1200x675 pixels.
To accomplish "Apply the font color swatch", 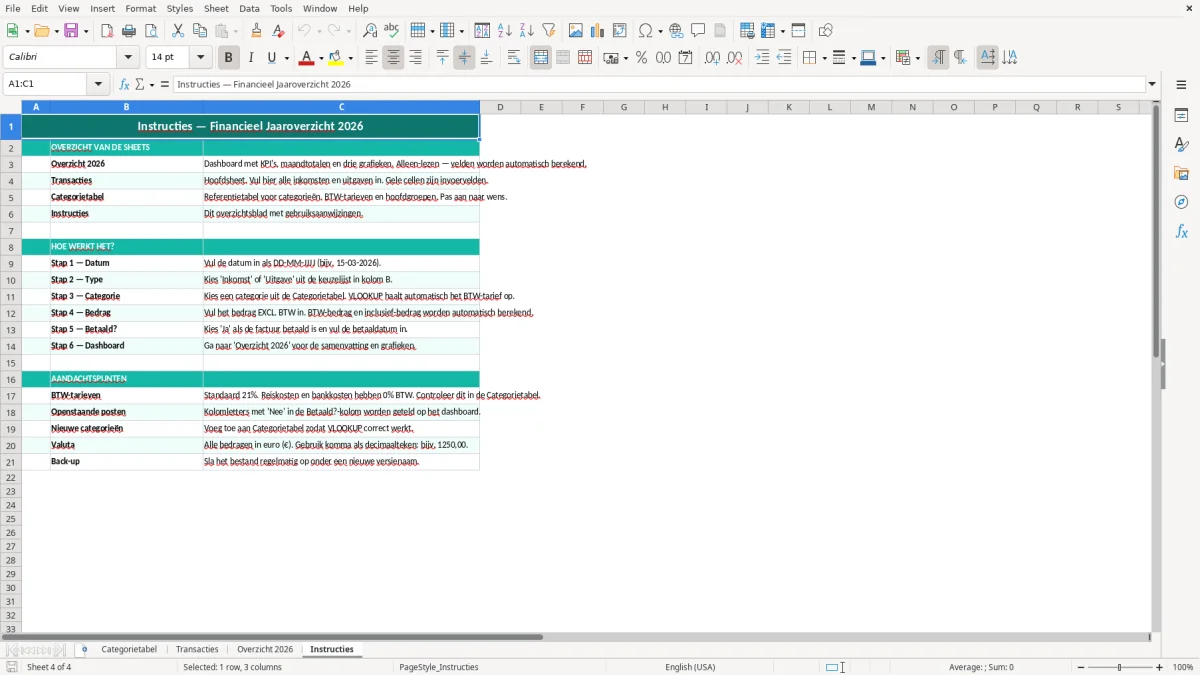I will [306, 58].
